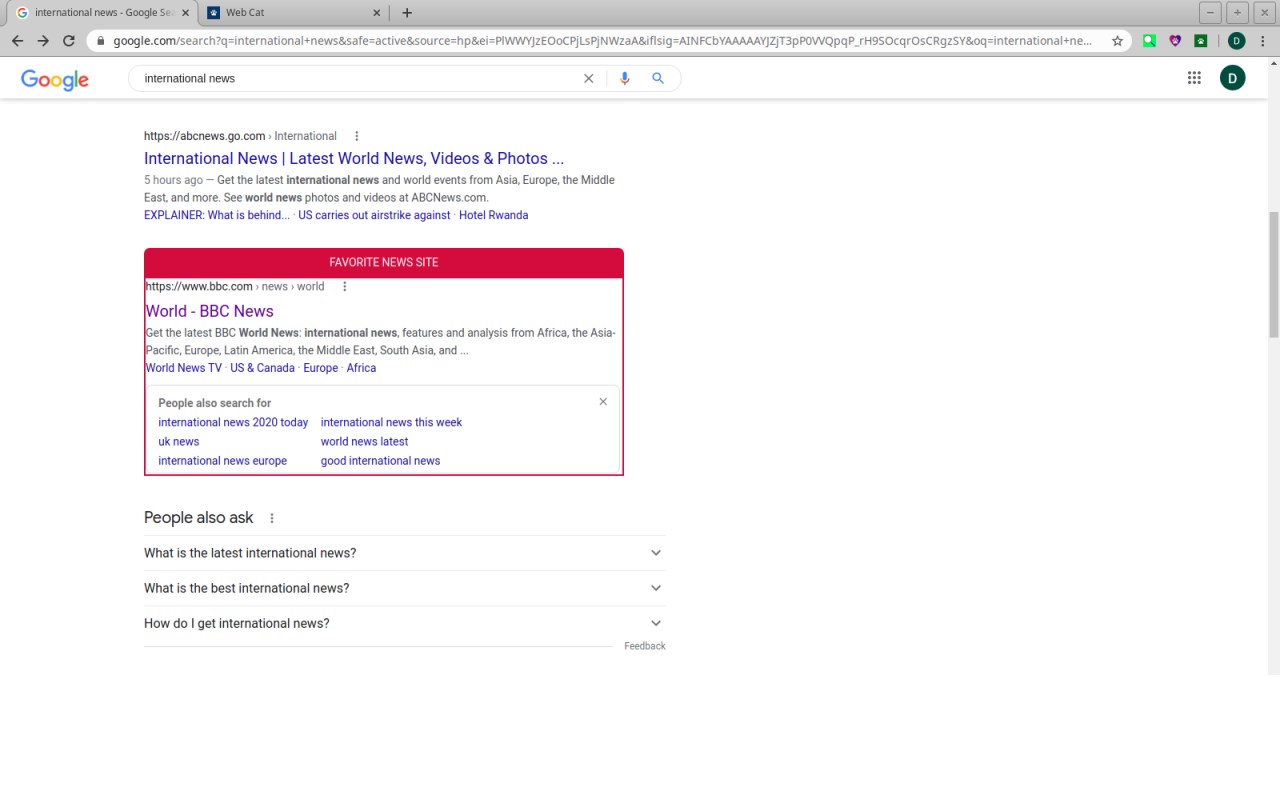Close the international news tab
1280x800 pixels.
pos(185,13)
